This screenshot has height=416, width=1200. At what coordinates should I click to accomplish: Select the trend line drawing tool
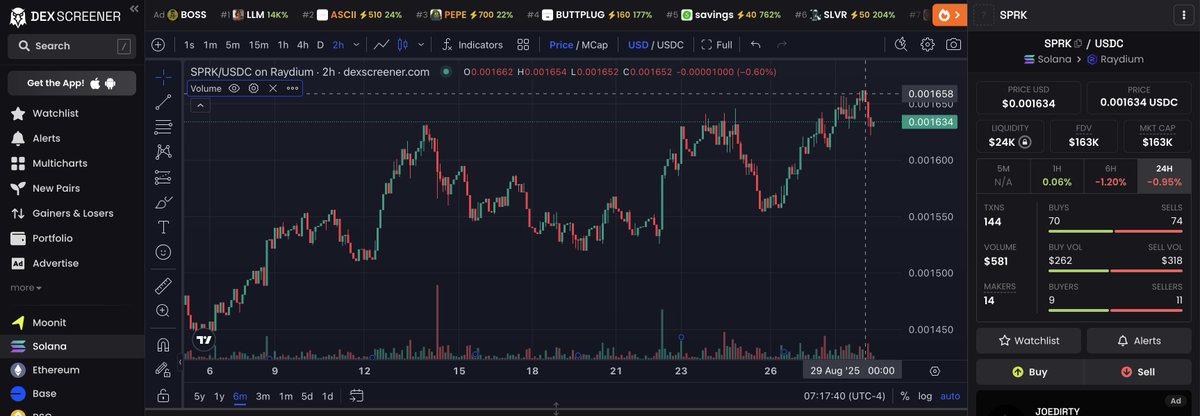coord(163,102)
